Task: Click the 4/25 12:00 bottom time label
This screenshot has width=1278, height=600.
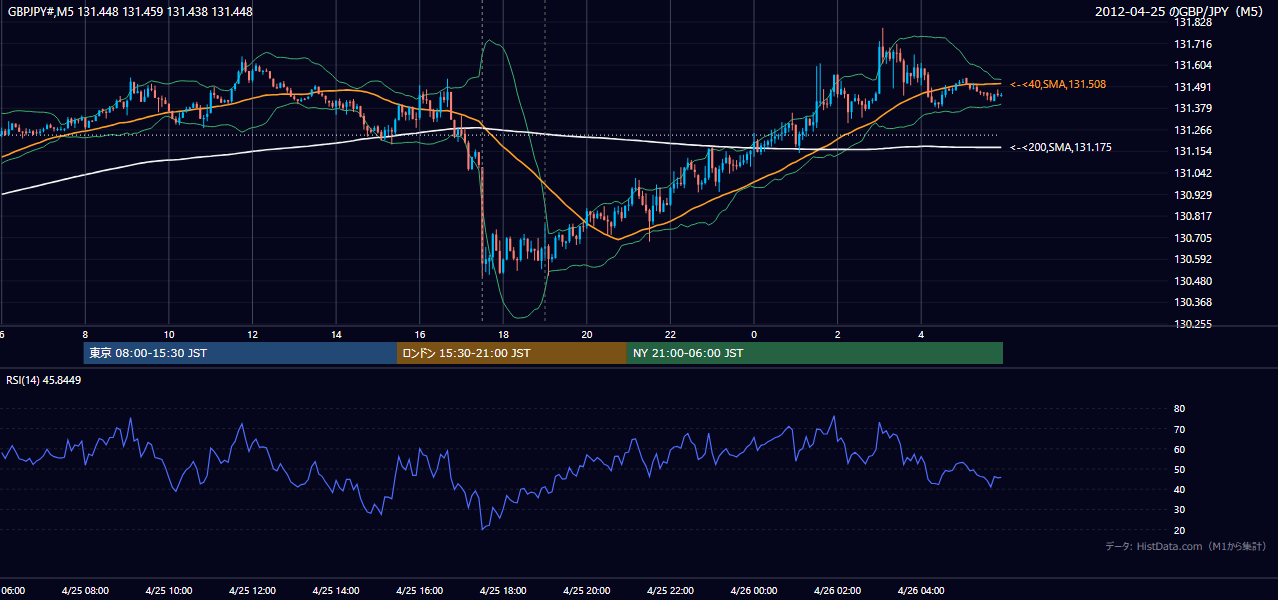Action: click(252, 591)
